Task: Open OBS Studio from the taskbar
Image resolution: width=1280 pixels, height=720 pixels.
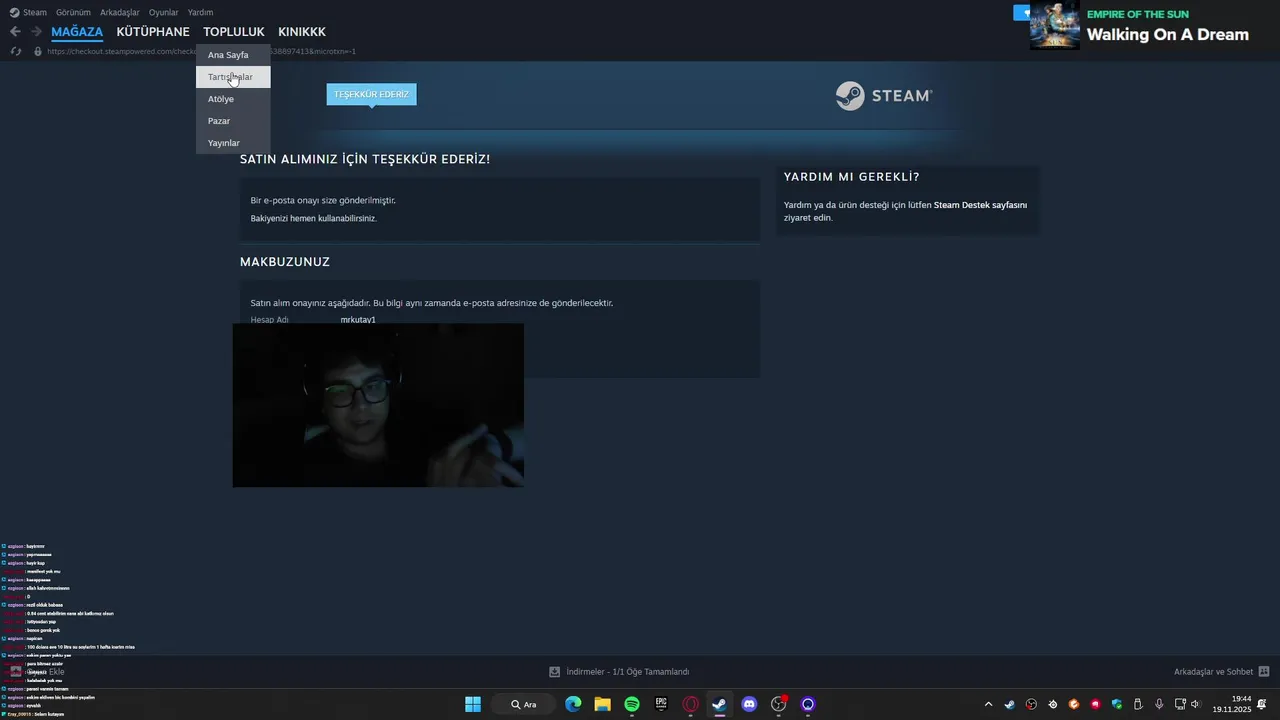Action: [x=779, y=704]
